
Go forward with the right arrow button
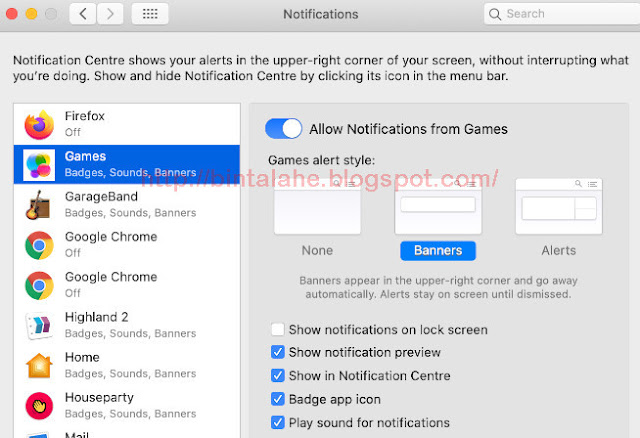pos(110,14)
